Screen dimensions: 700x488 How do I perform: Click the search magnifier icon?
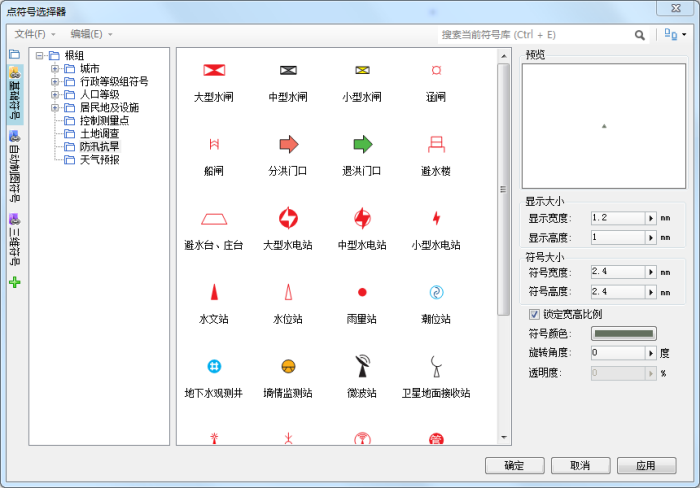(640, 34)
